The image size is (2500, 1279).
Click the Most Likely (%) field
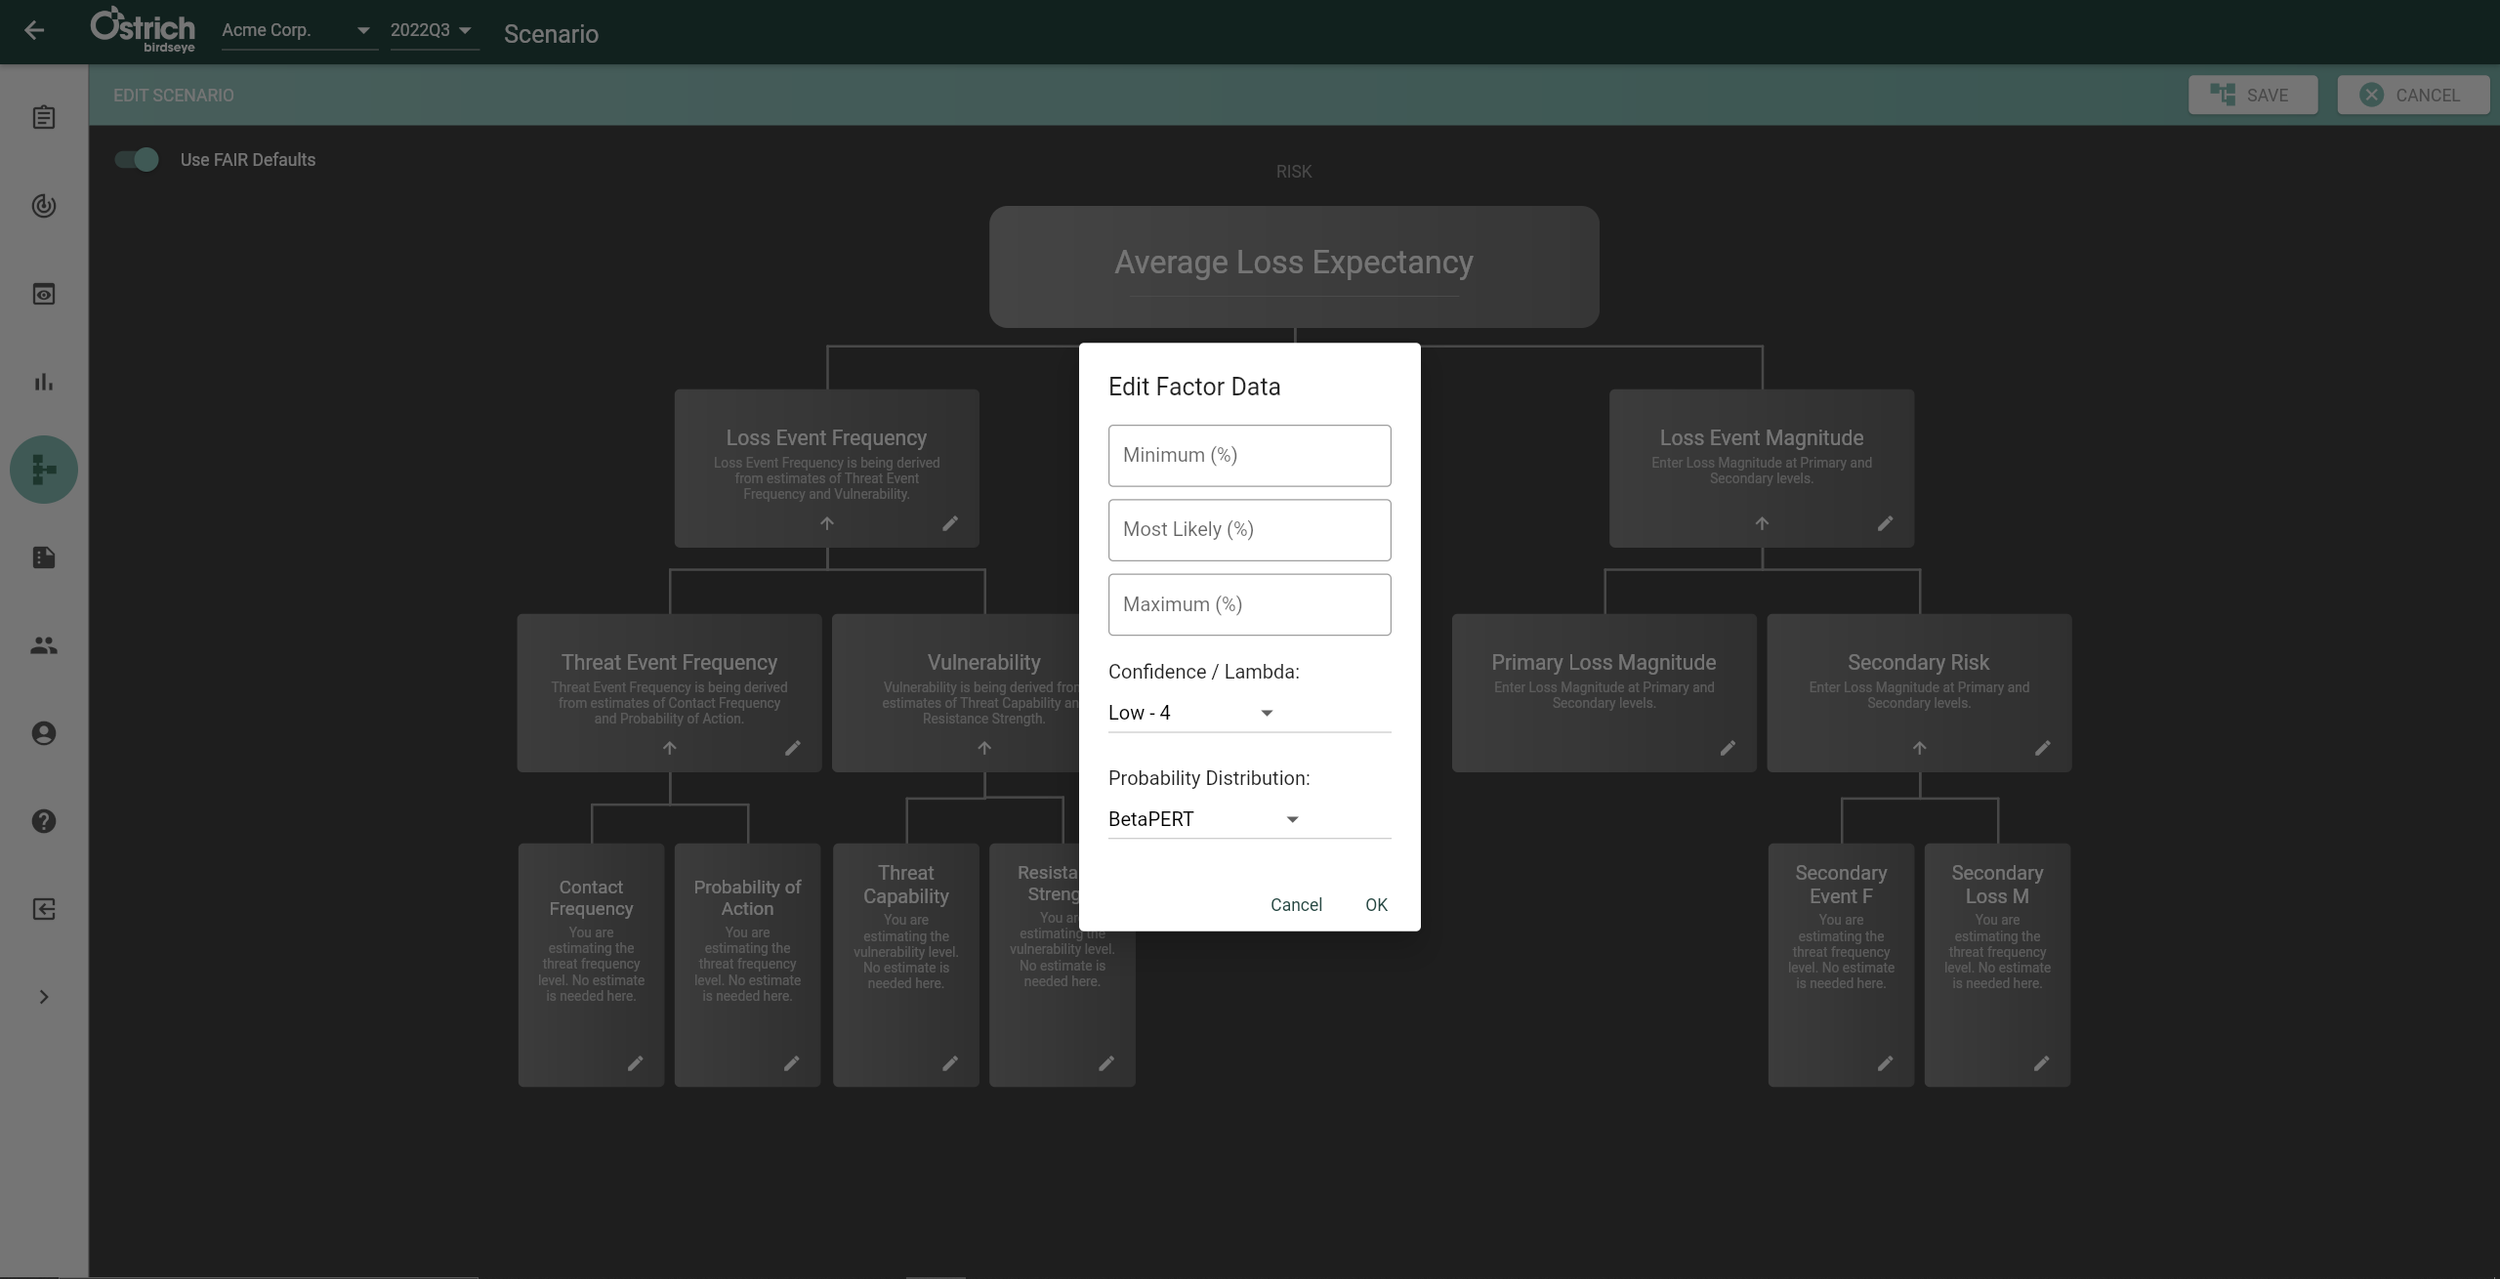pyautogui.click(x=1249, y=530)
